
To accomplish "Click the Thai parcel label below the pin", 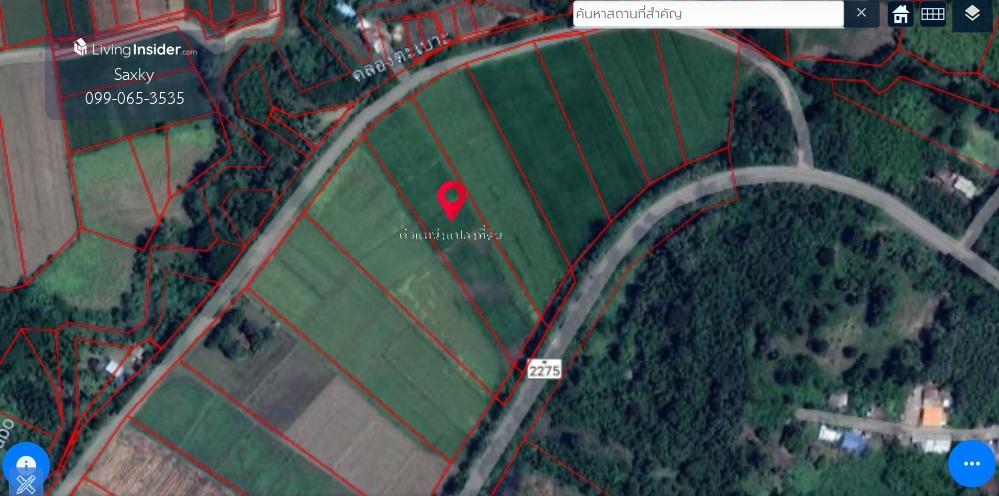I will [x=451, y=235].
